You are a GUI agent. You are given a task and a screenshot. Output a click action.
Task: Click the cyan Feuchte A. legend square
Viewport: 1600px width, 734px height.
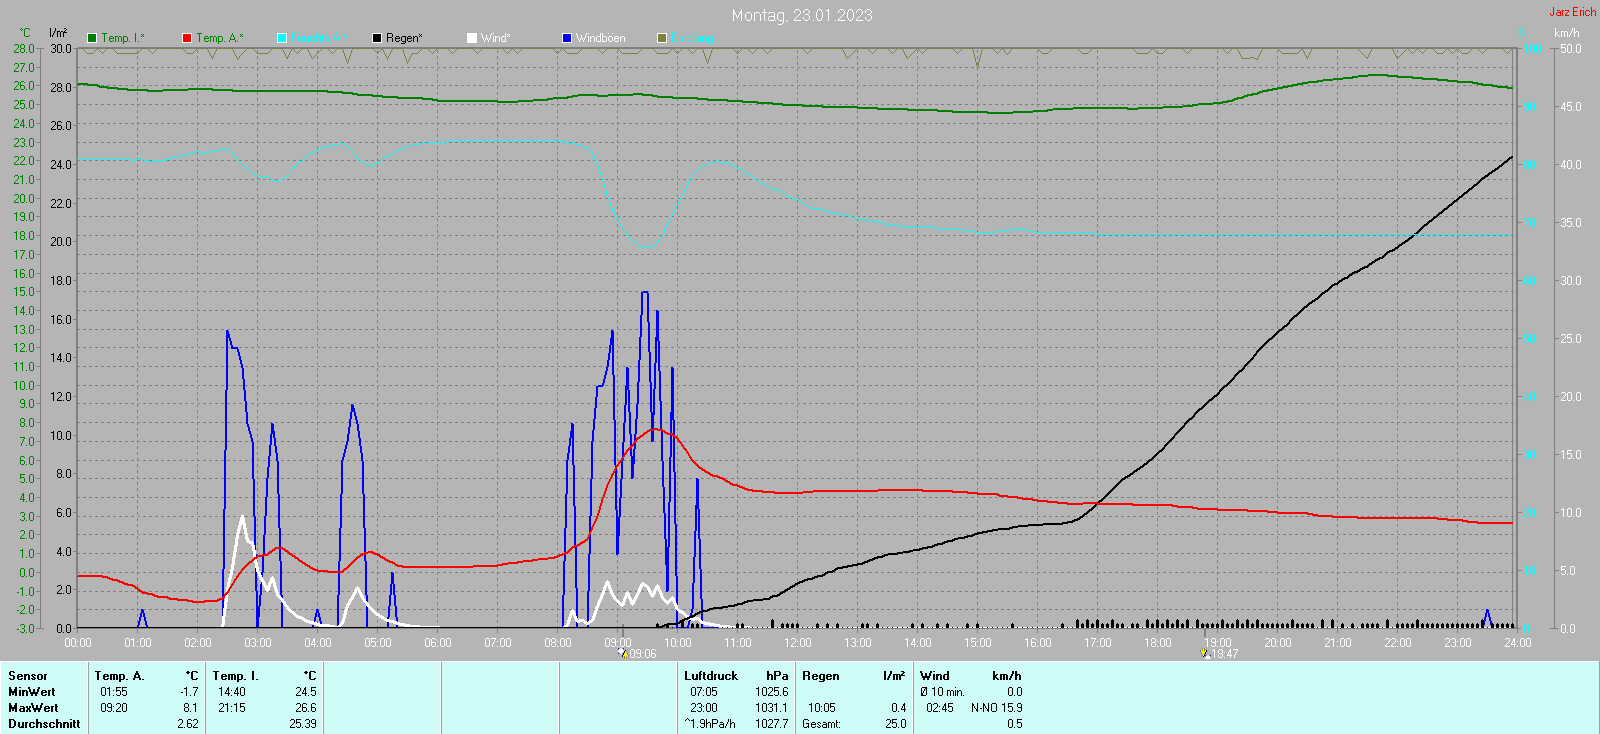(282, 38)
